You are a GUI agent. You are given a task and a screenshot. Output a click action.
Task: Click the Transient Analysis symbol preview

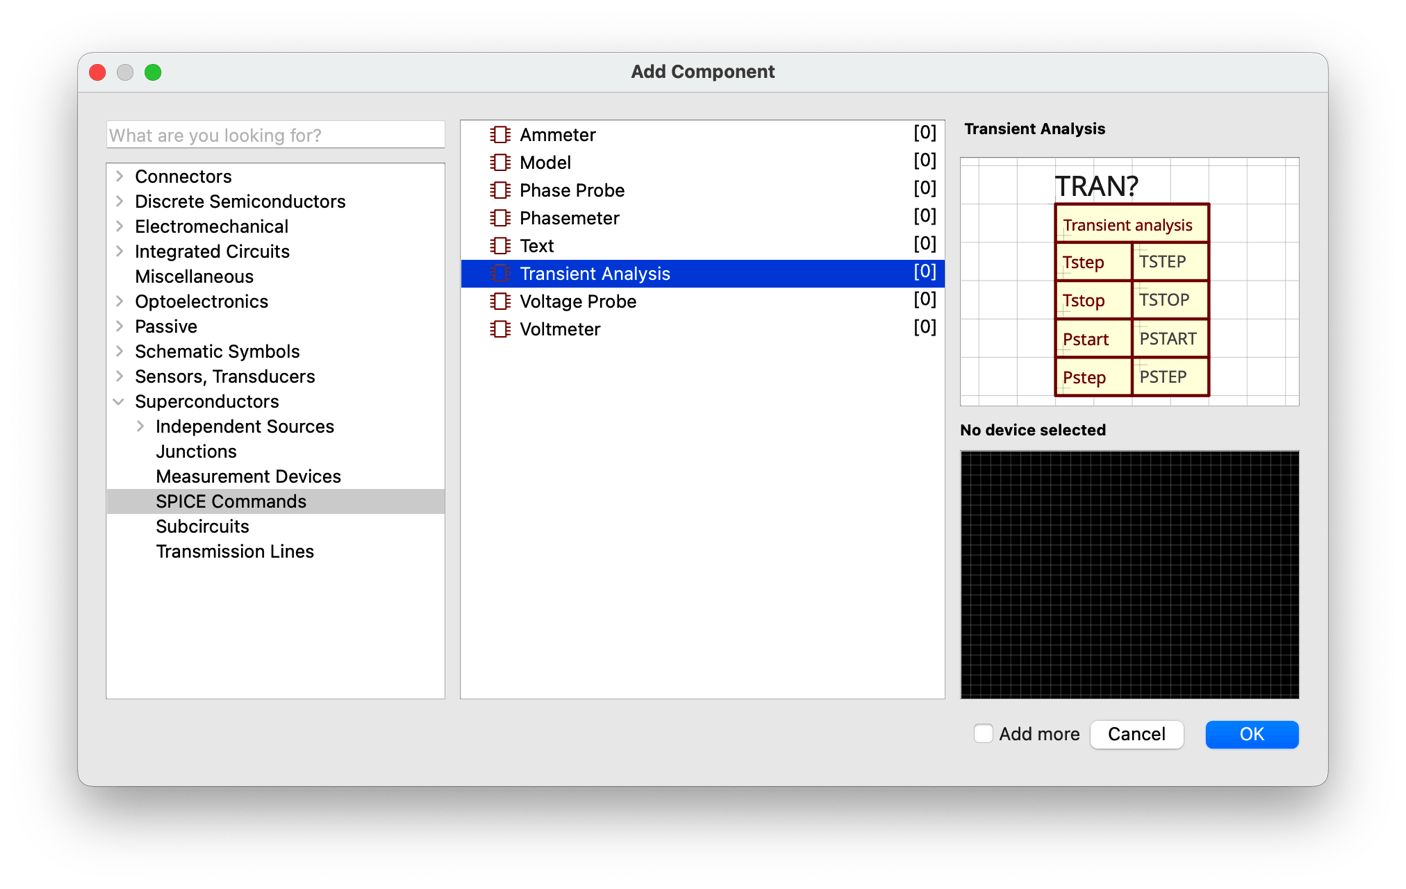[x=1129, y=282]
